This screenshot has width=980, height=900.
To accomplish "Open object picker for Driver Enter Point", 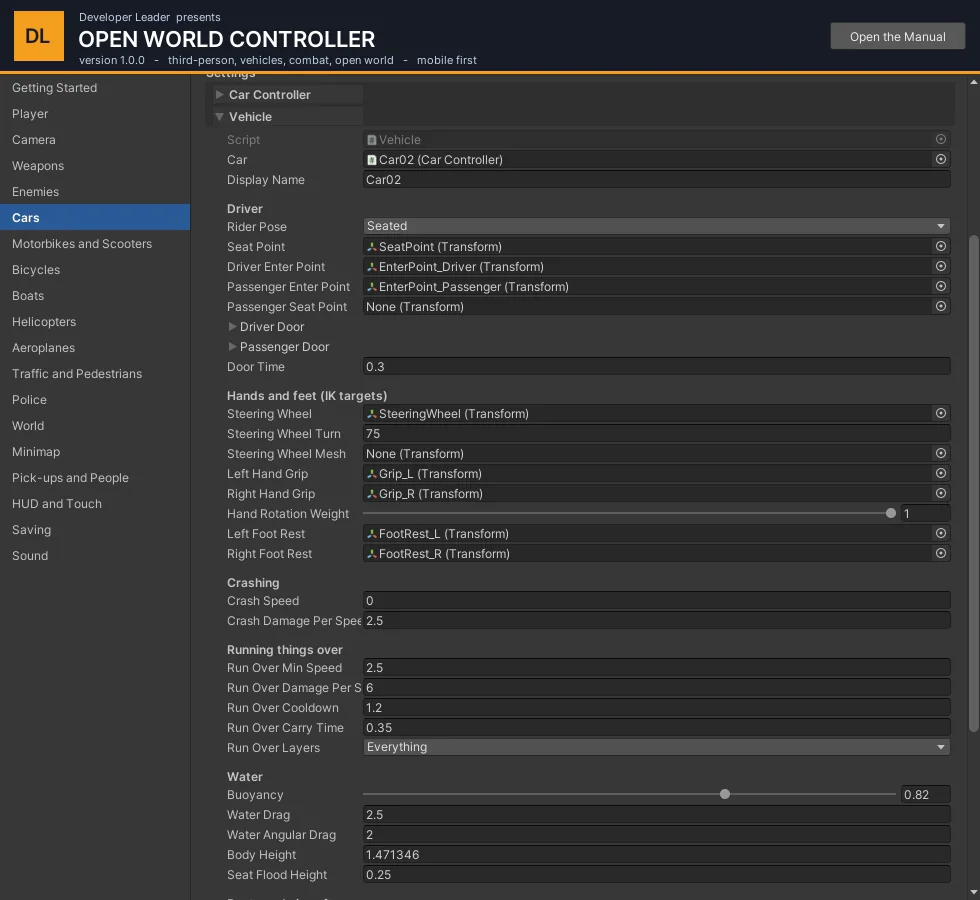I will [x=941, y=266].
